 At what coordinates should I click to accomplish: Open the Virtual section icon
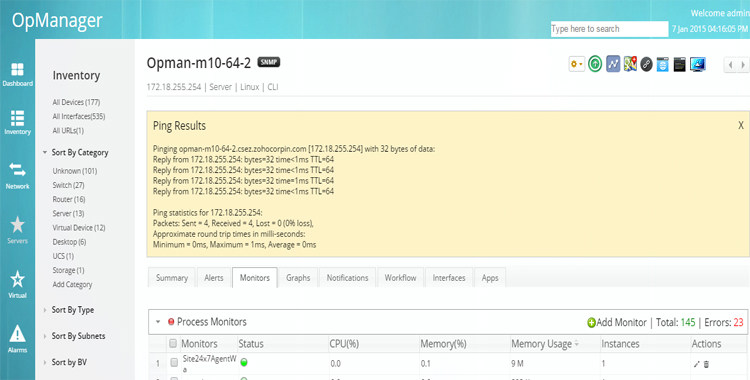pyautogui.click(x=17, y=279)
